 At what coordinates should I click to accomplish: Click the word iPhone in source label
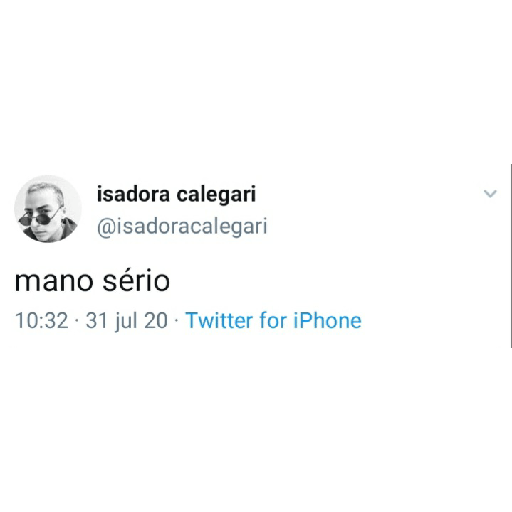tap(327, 320)
